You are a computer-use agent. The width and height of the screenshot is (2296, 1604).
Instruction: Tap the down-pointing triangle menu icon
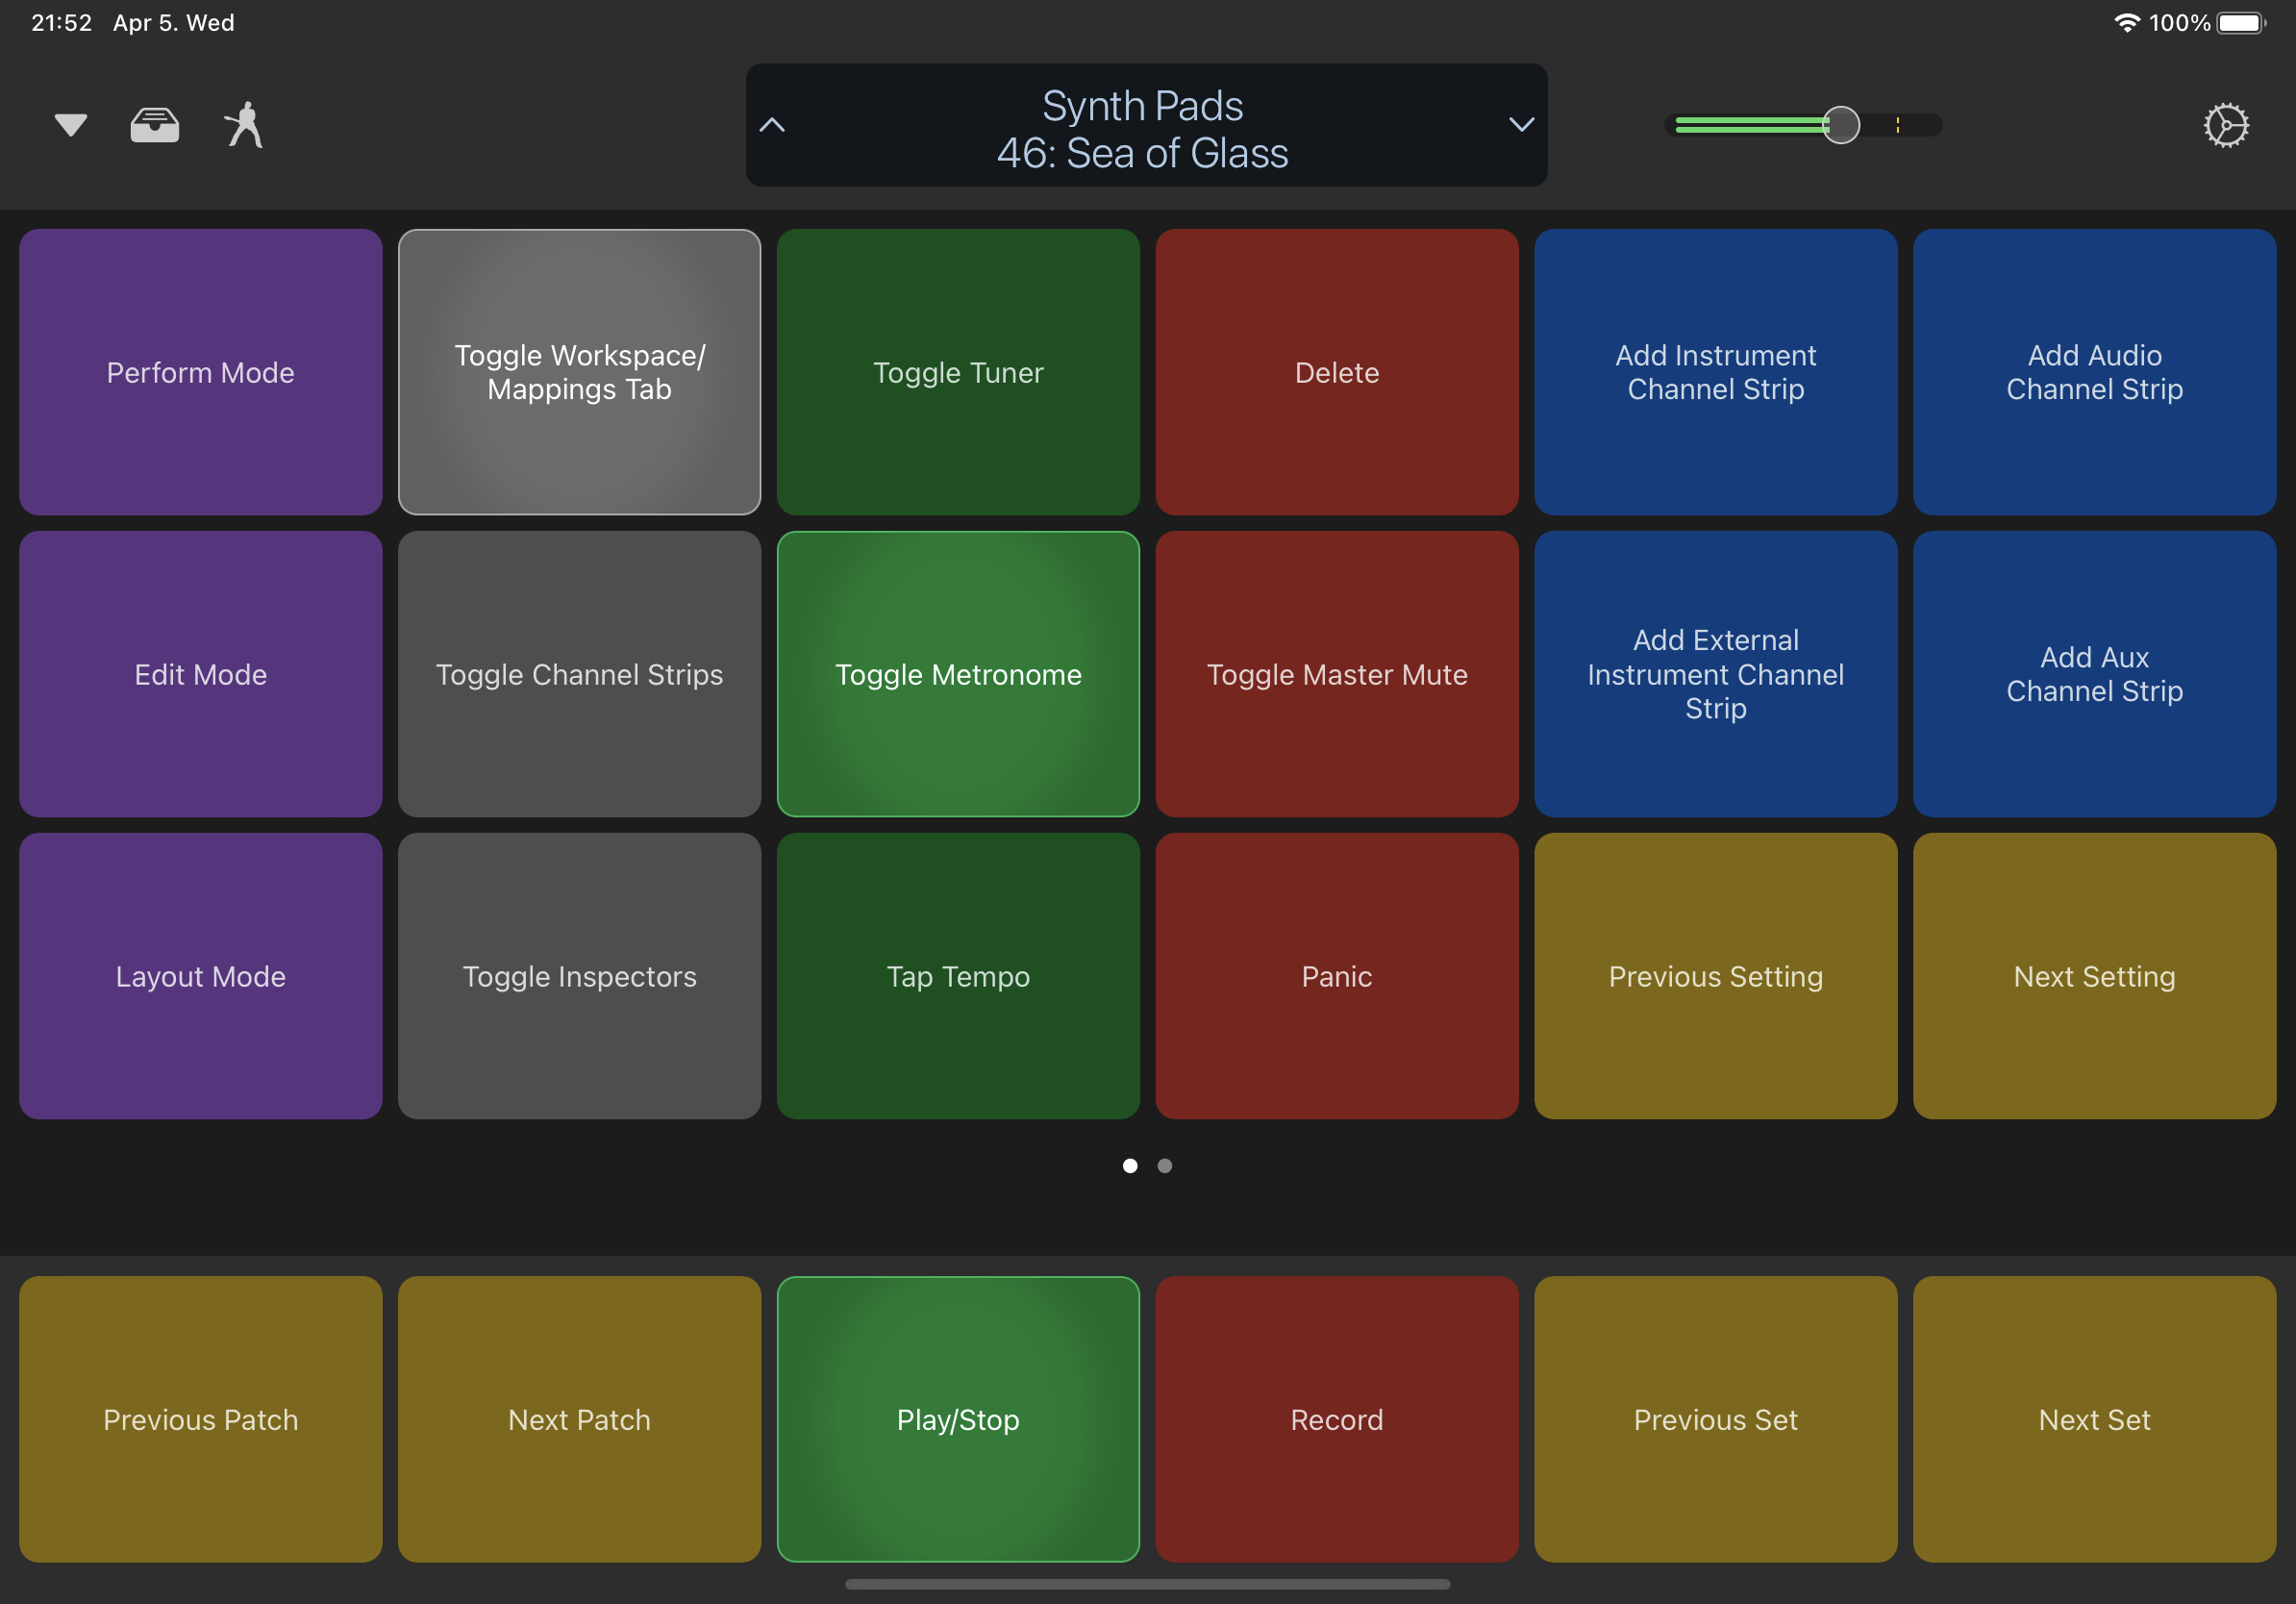pos(70,125)
